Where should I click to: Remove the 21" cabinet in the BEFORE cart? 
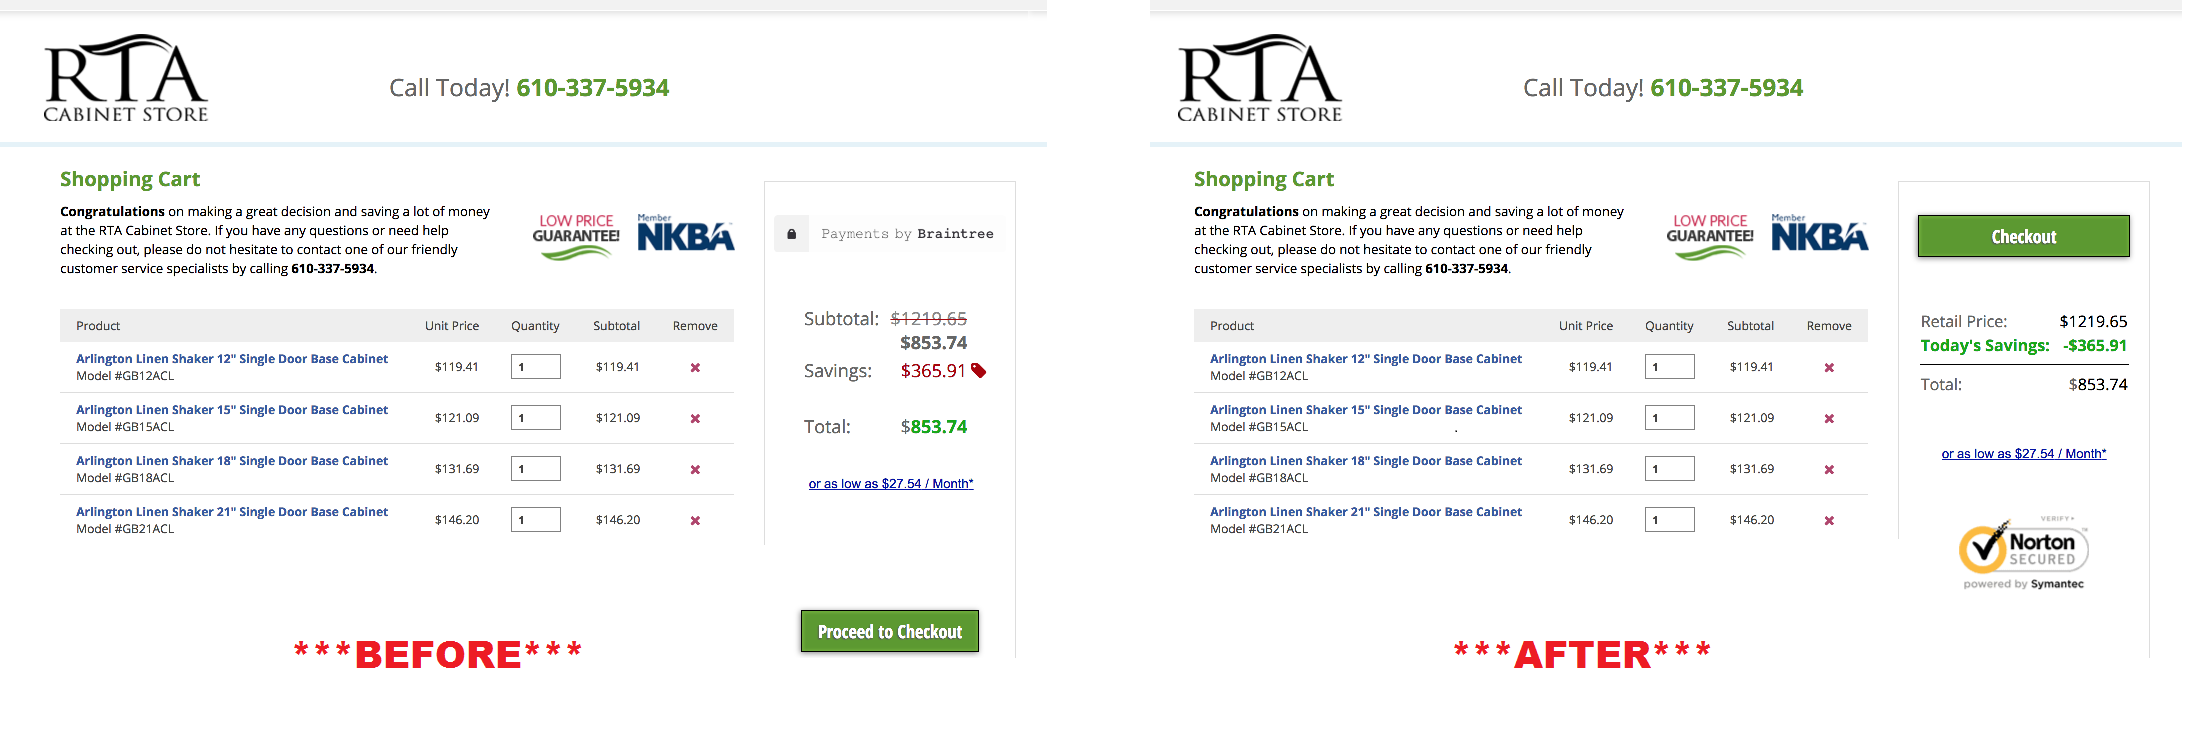tap(695, 521)
